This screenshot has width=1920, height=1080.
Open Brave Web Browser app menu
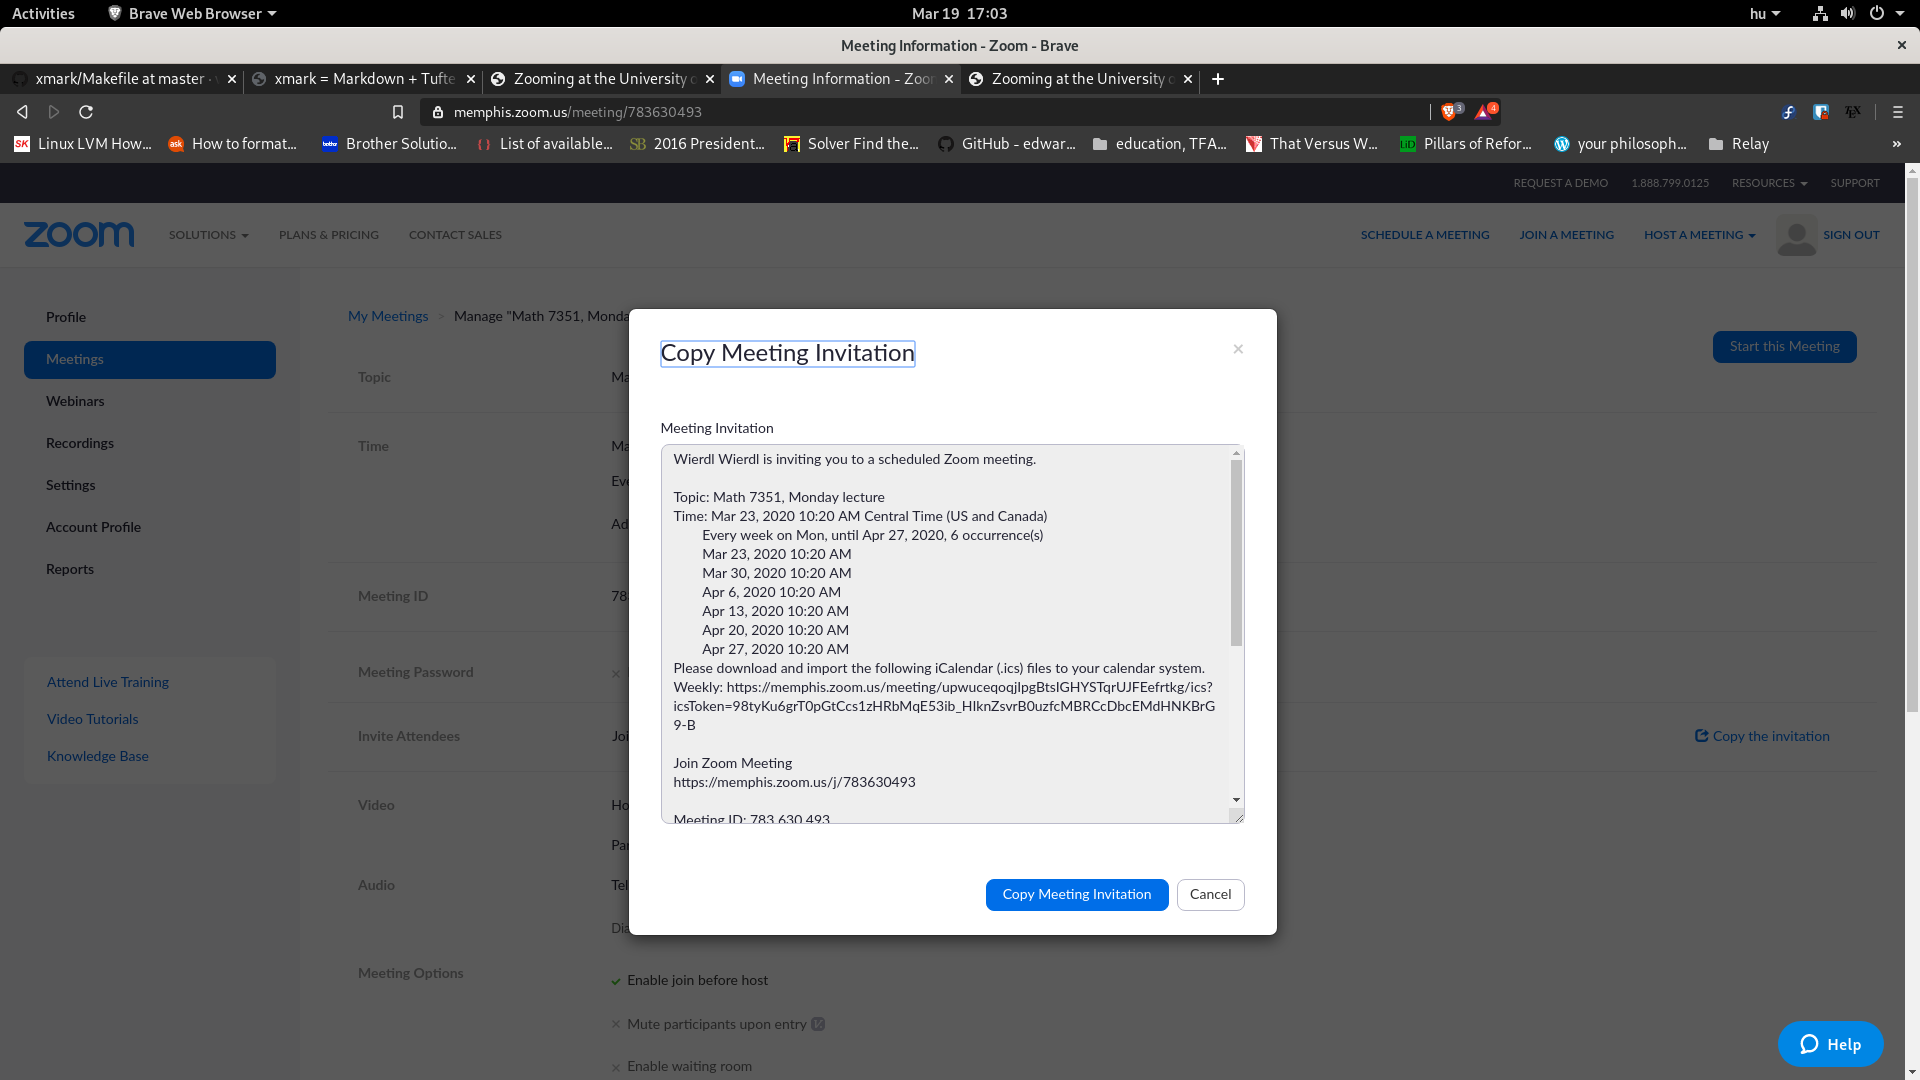click(191, 13)
